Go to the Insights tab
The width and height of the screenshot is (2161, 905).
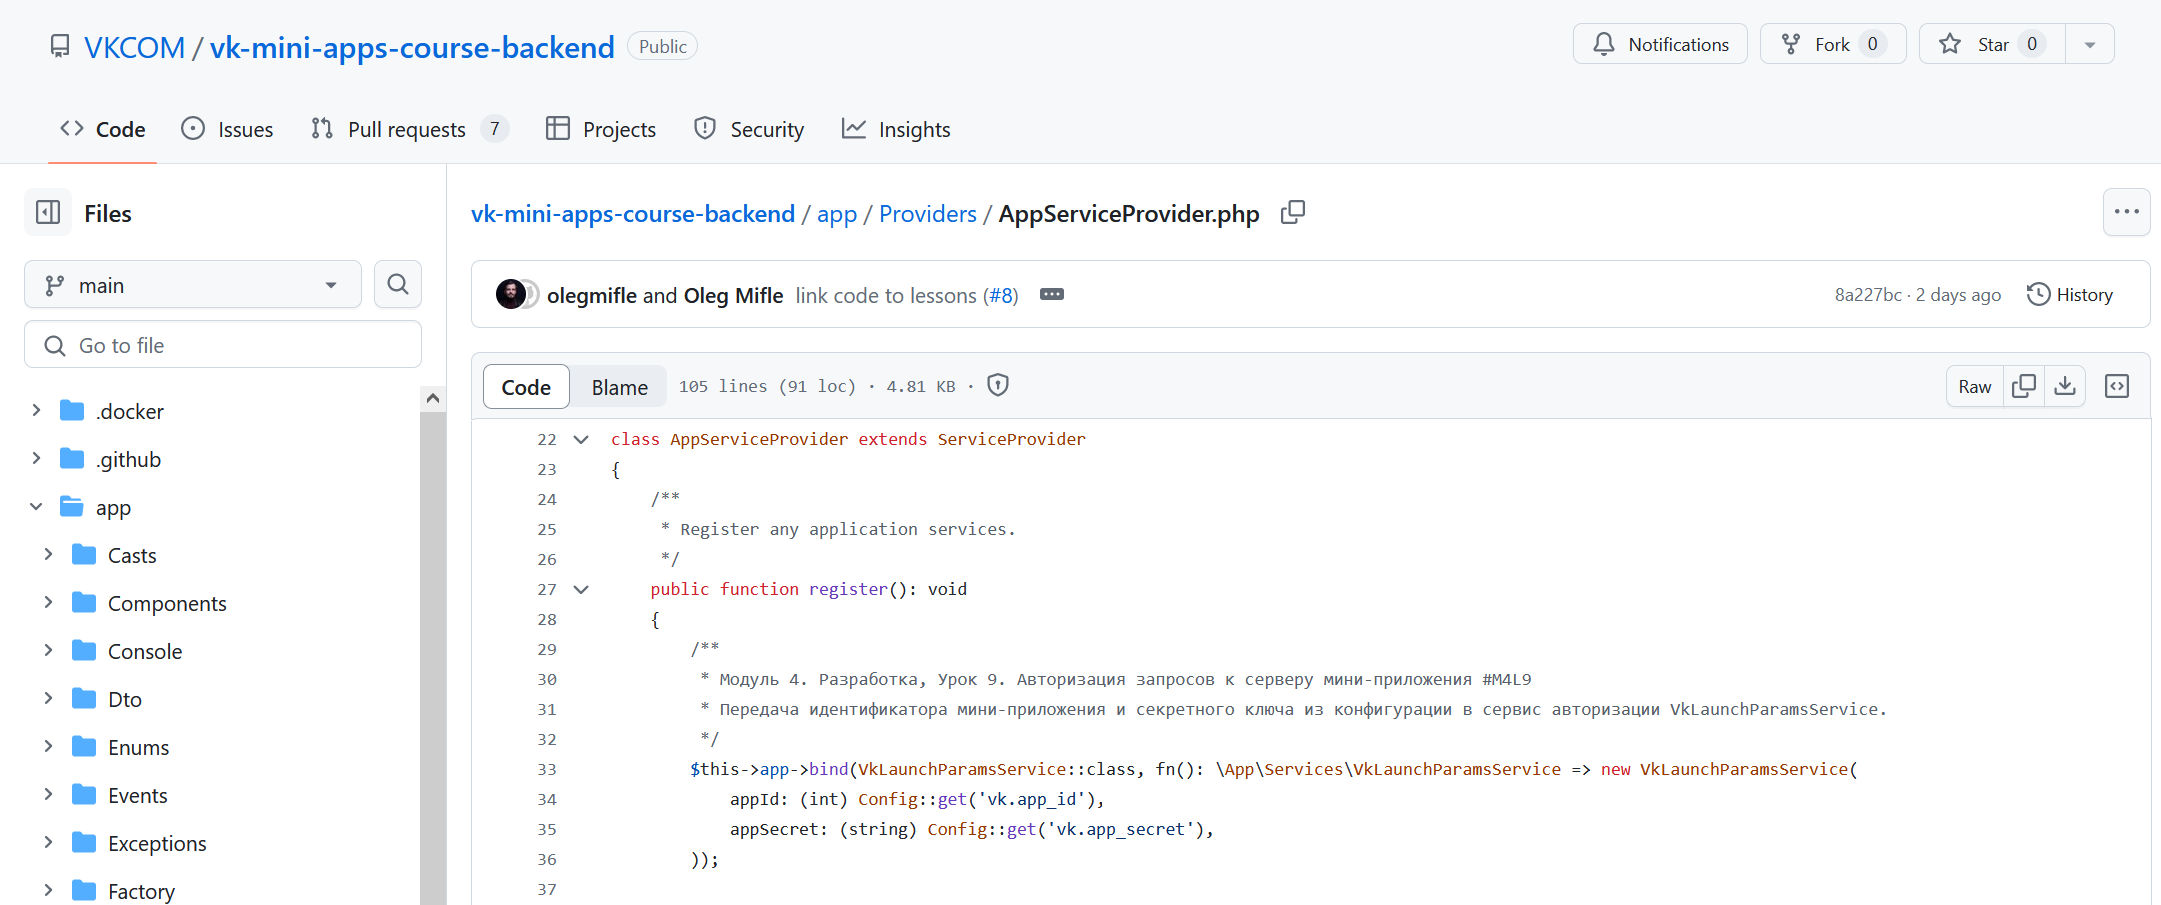[896, 130]
